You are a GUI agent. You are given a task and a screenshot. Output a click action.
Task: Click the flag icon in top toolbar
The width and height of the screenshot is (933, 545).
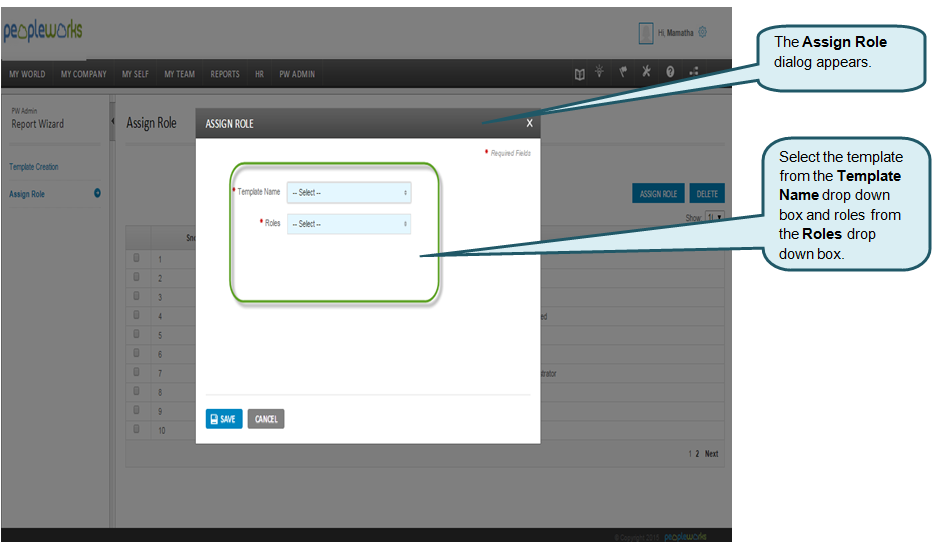click(x=622, y=73)
